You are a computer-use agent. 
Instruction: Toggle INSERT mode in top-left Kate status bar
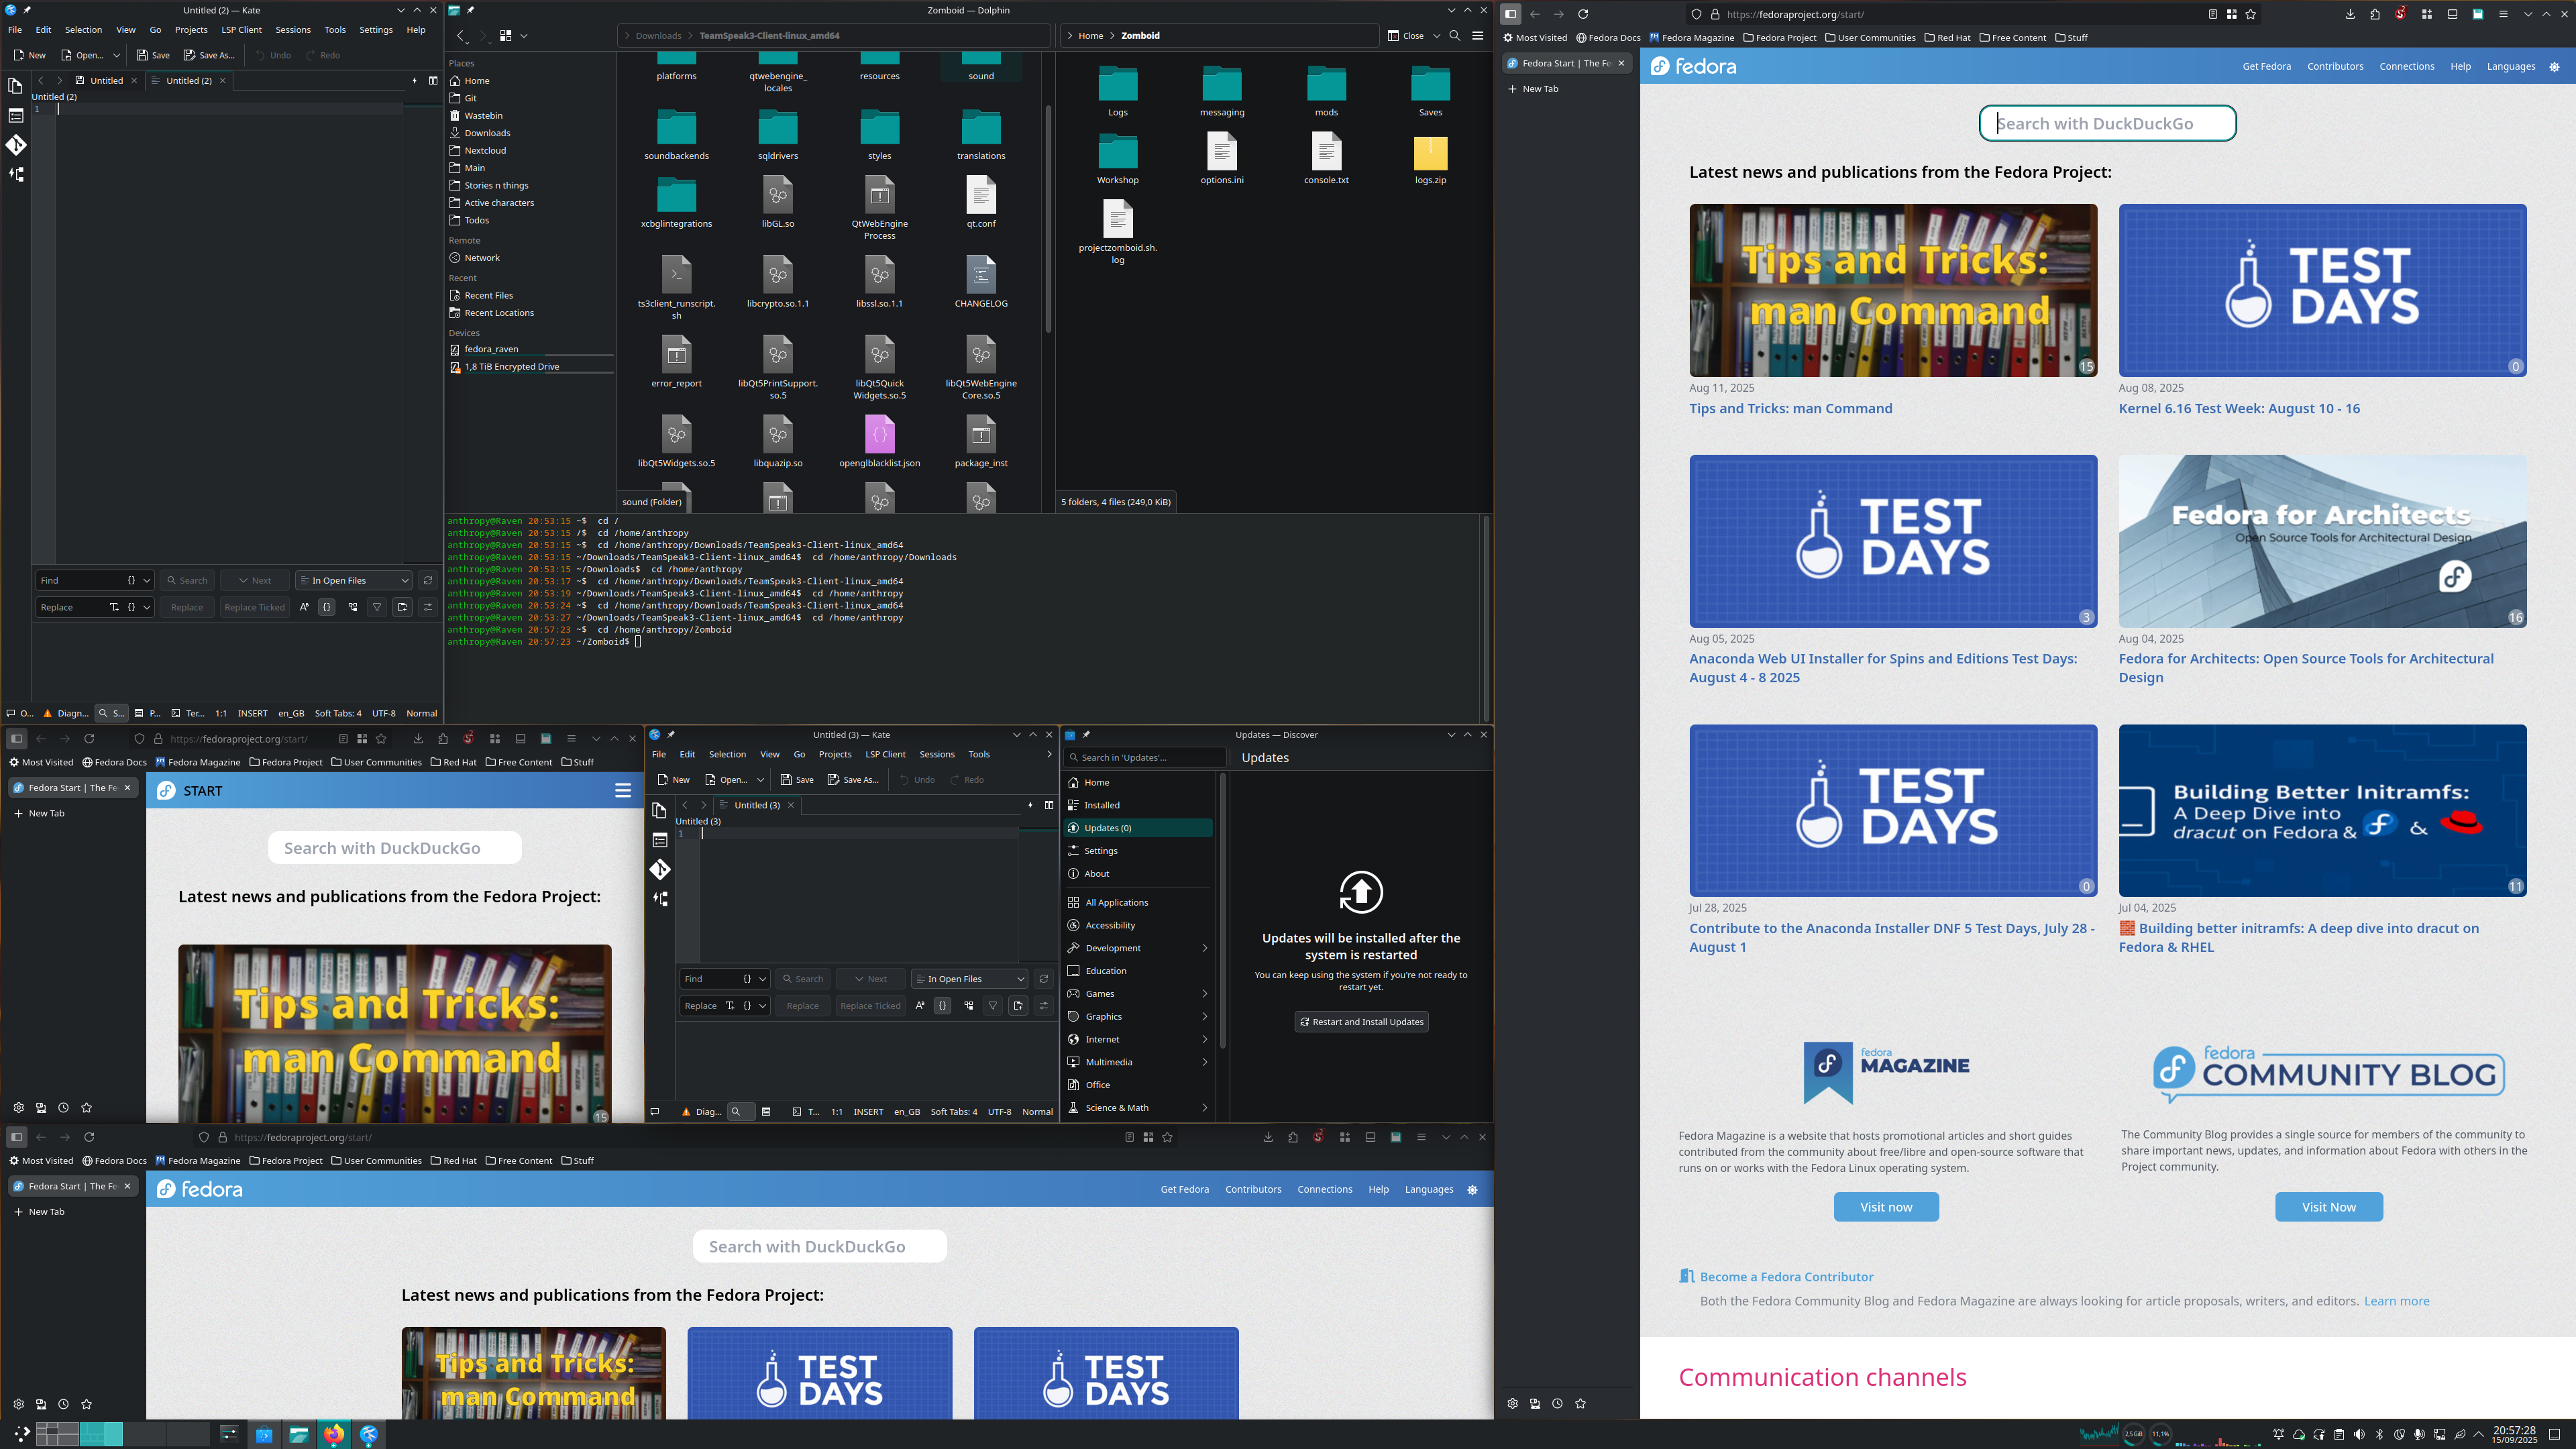[252, 713]
